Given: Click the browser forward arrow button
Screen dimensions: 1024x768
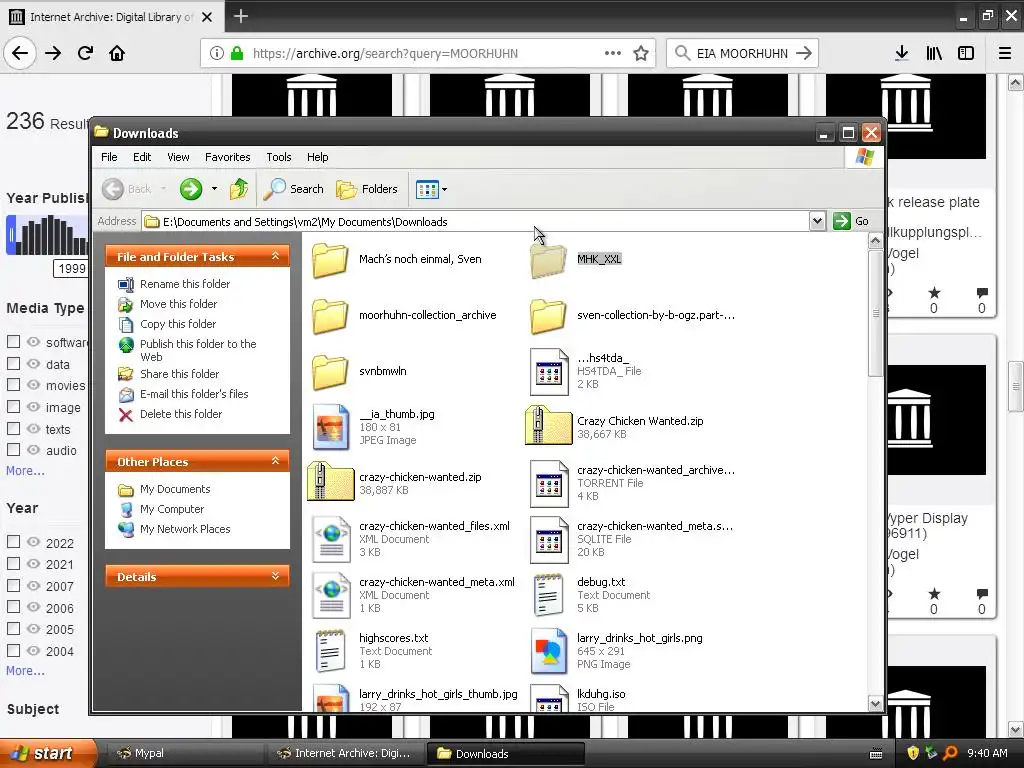Looking at the screenshot, I should click(53, 53).
